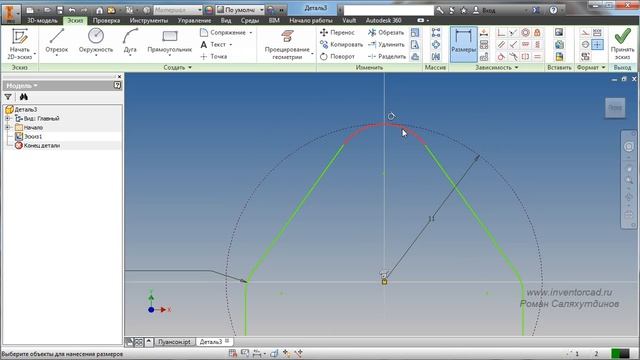Apply the equal constraint icon
640x360 pixels.
pos(537,56)
